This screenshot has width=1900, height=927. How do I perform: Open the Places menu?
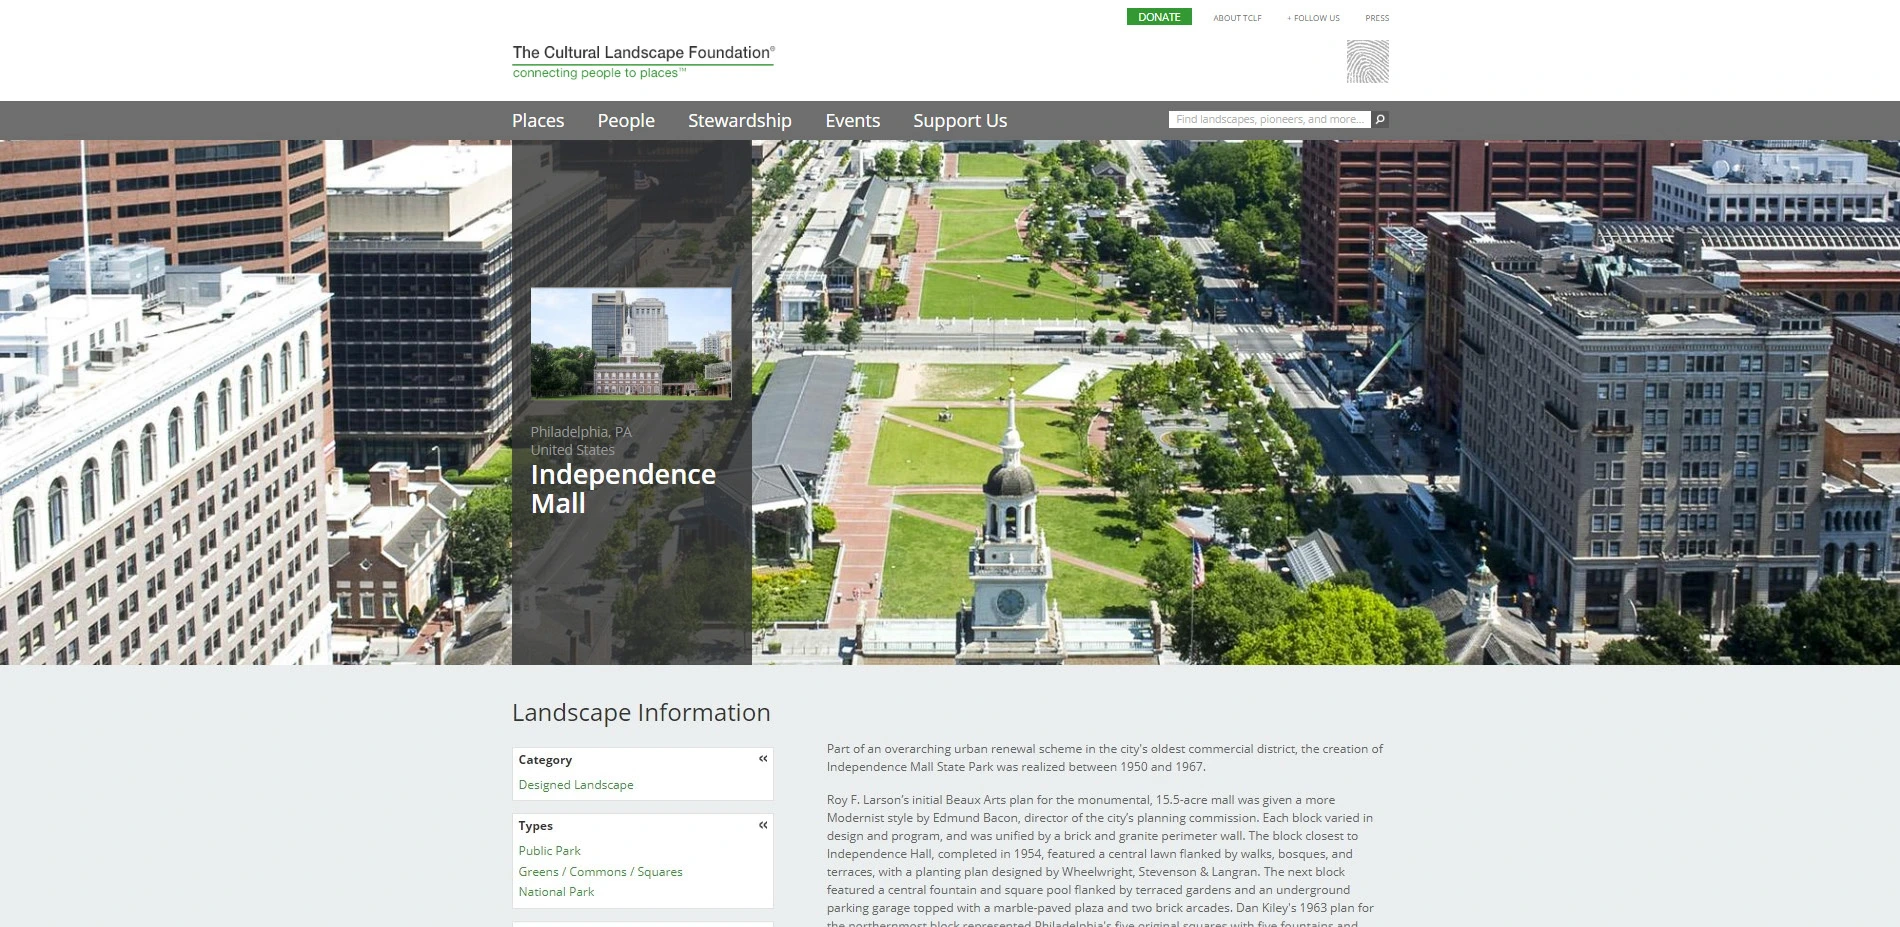click(538, 120)
